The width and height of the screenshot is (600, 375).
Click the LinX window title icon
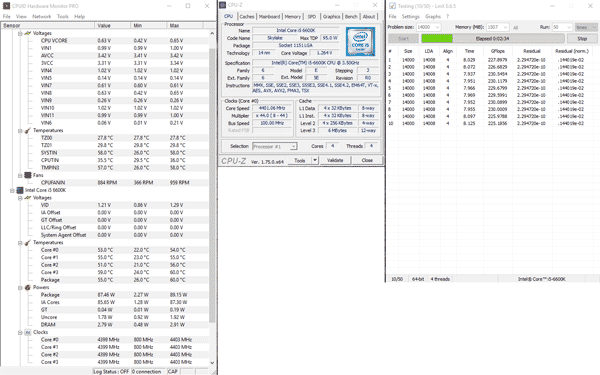392,6
